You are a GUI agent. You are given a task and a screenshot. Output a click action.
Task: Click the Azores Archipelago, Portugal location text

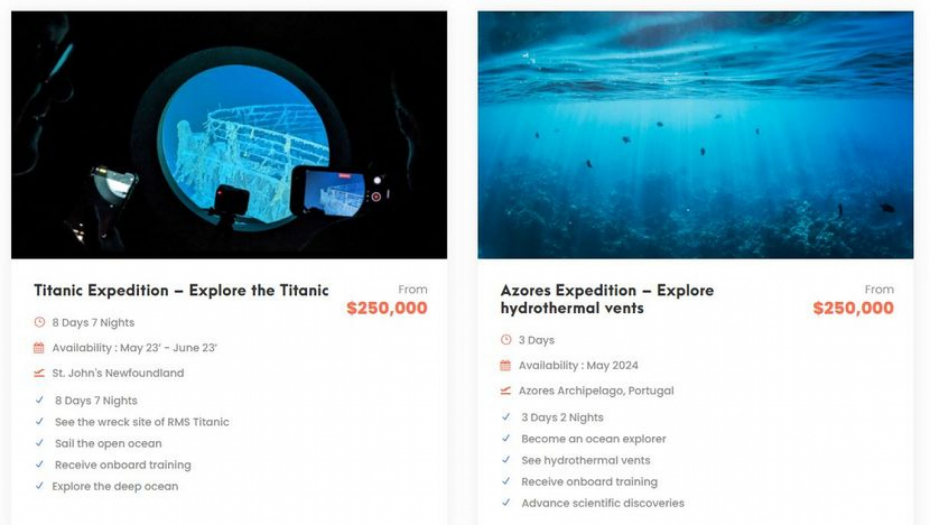click(x=596, y=391)
